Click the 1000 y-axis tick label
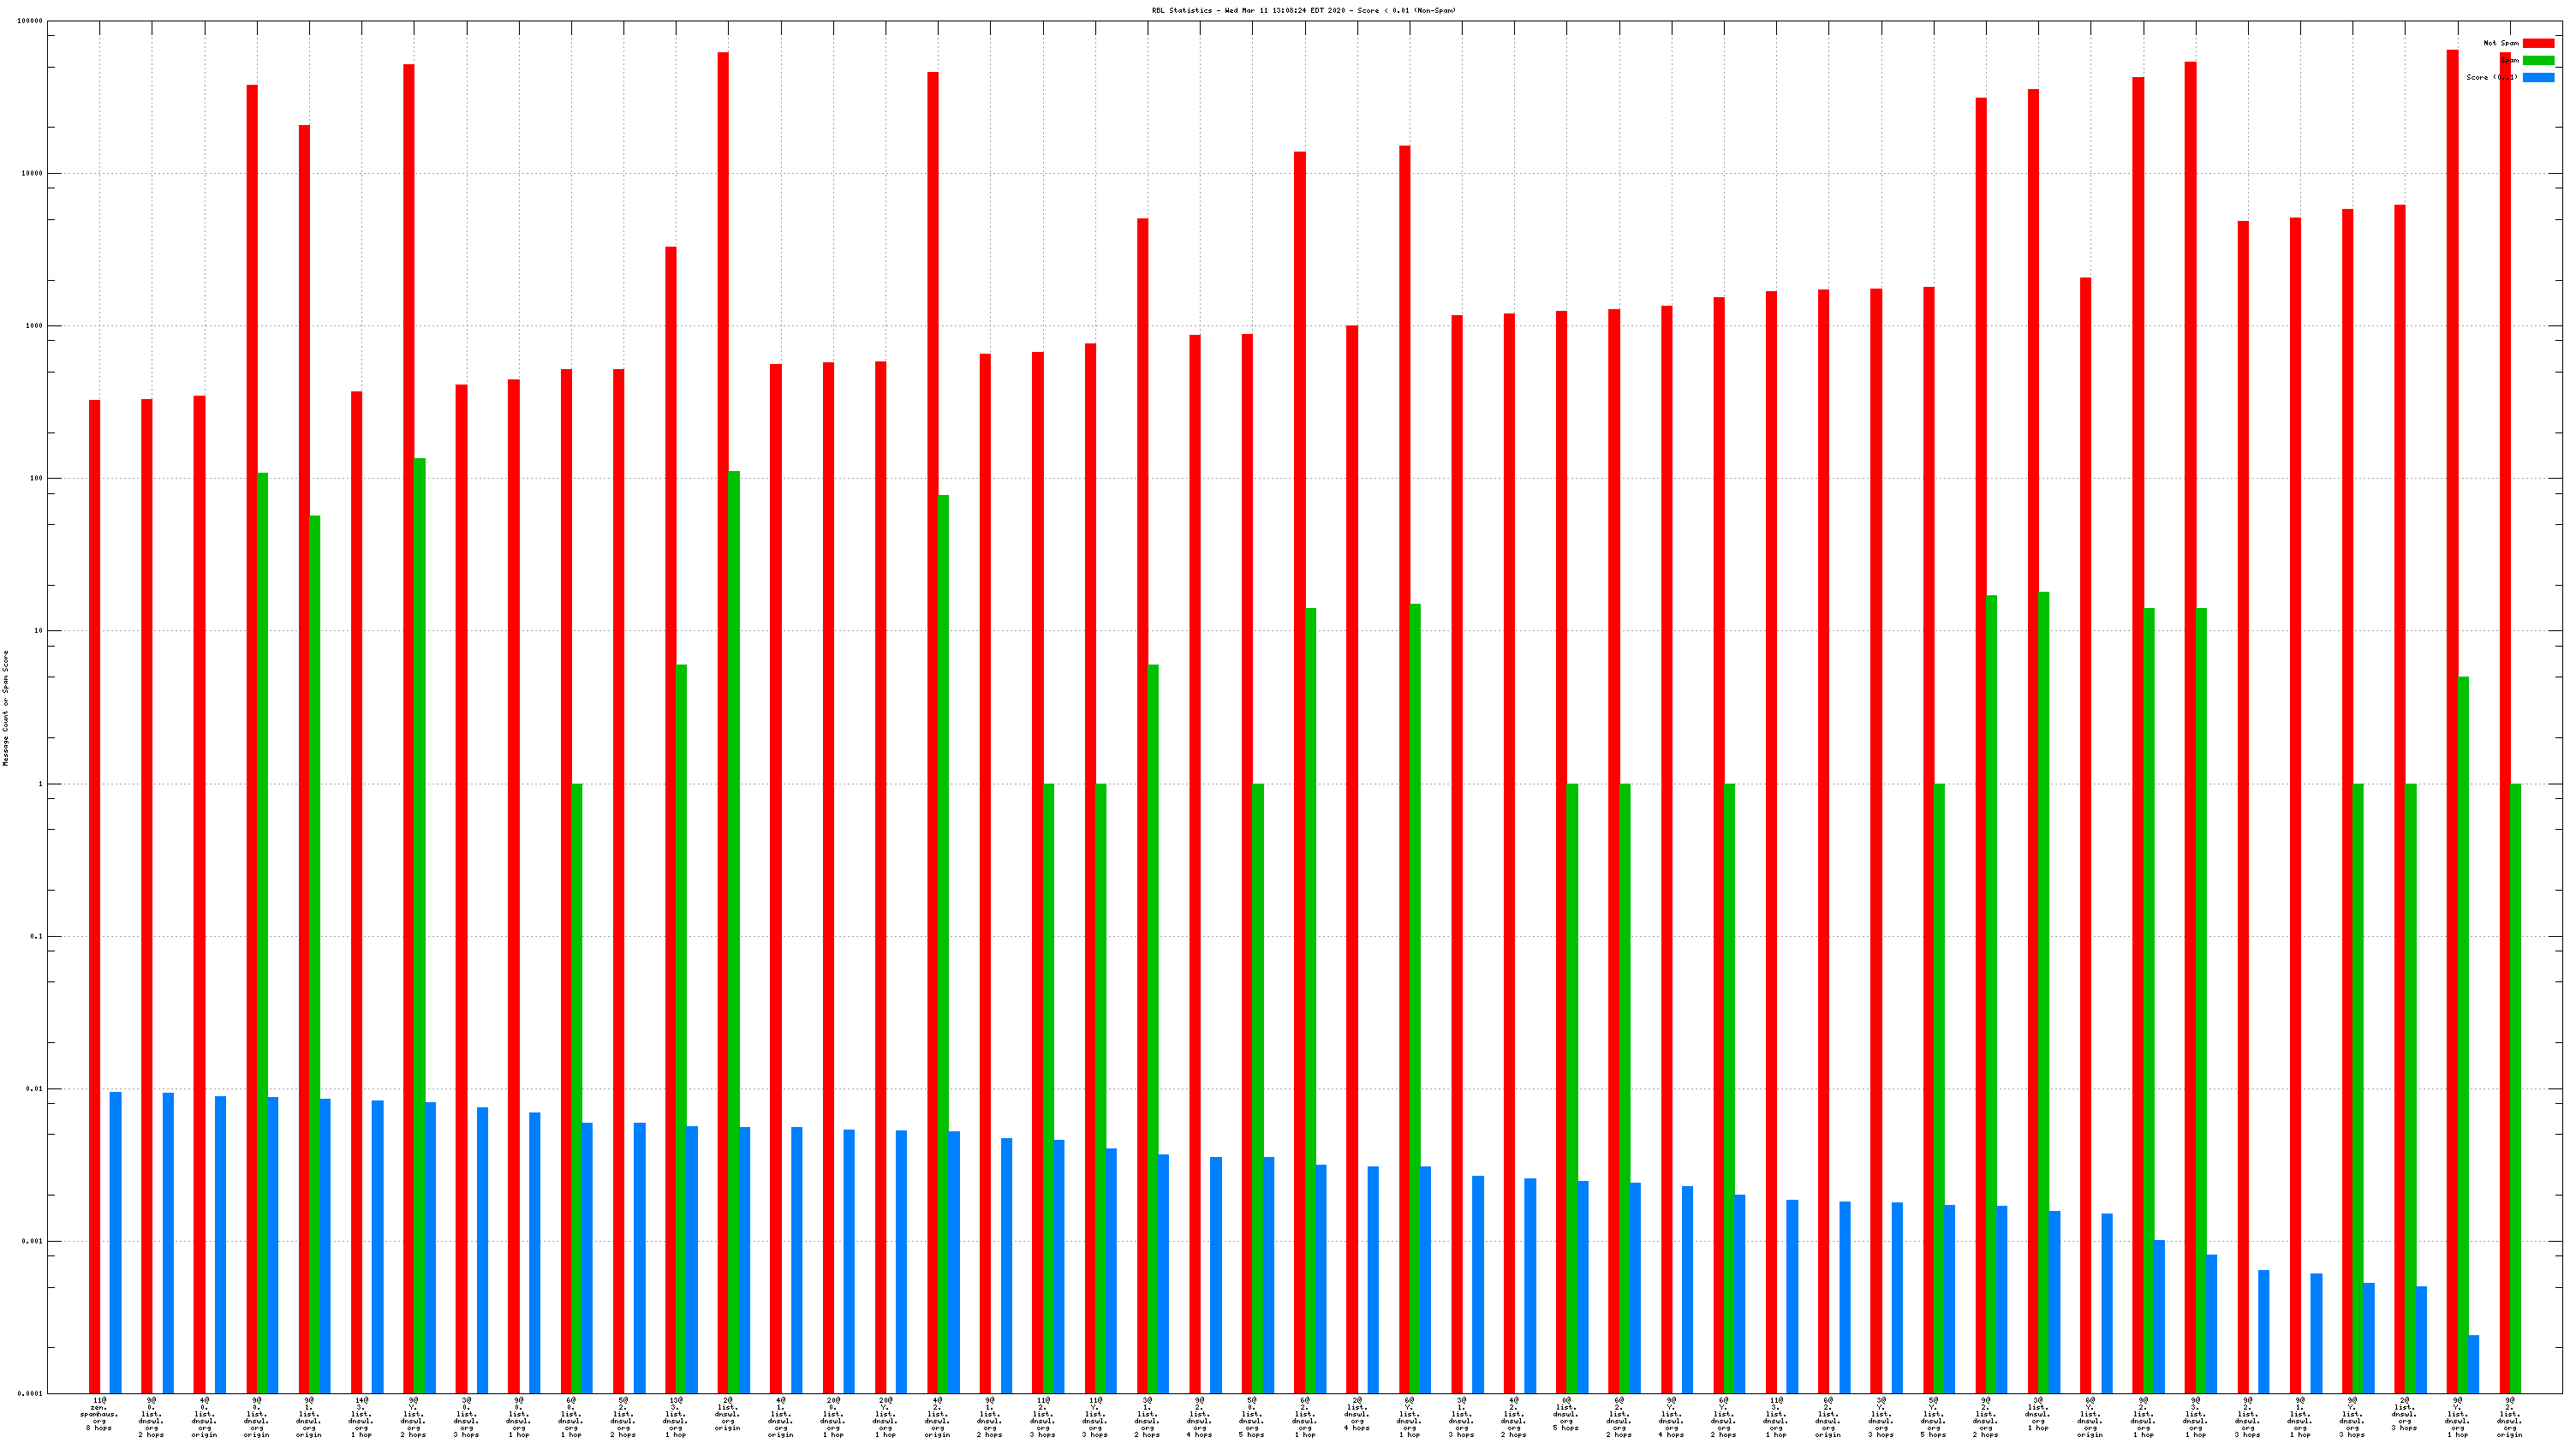 point(34,326)
